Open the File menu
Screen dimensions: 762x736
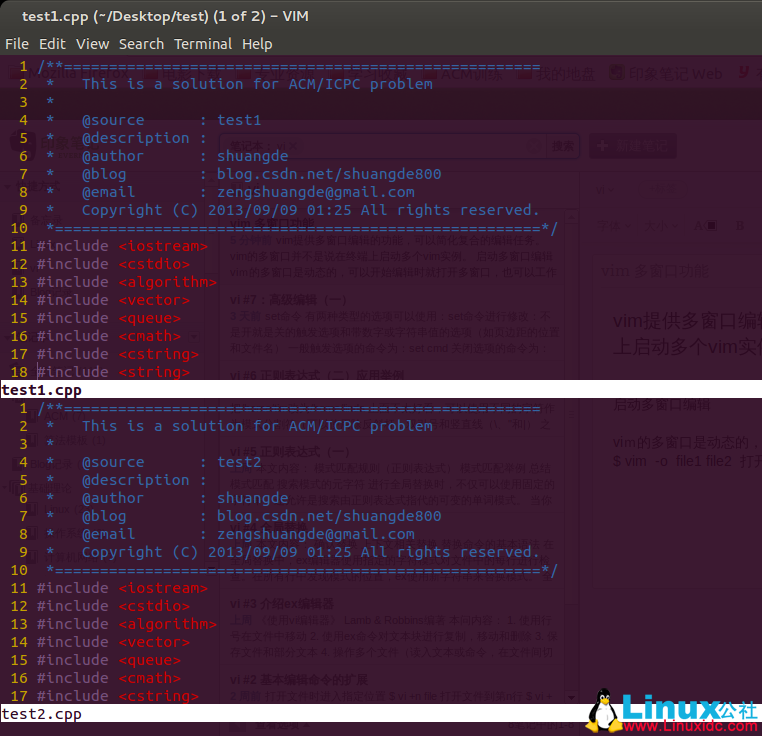click(16, 44)
